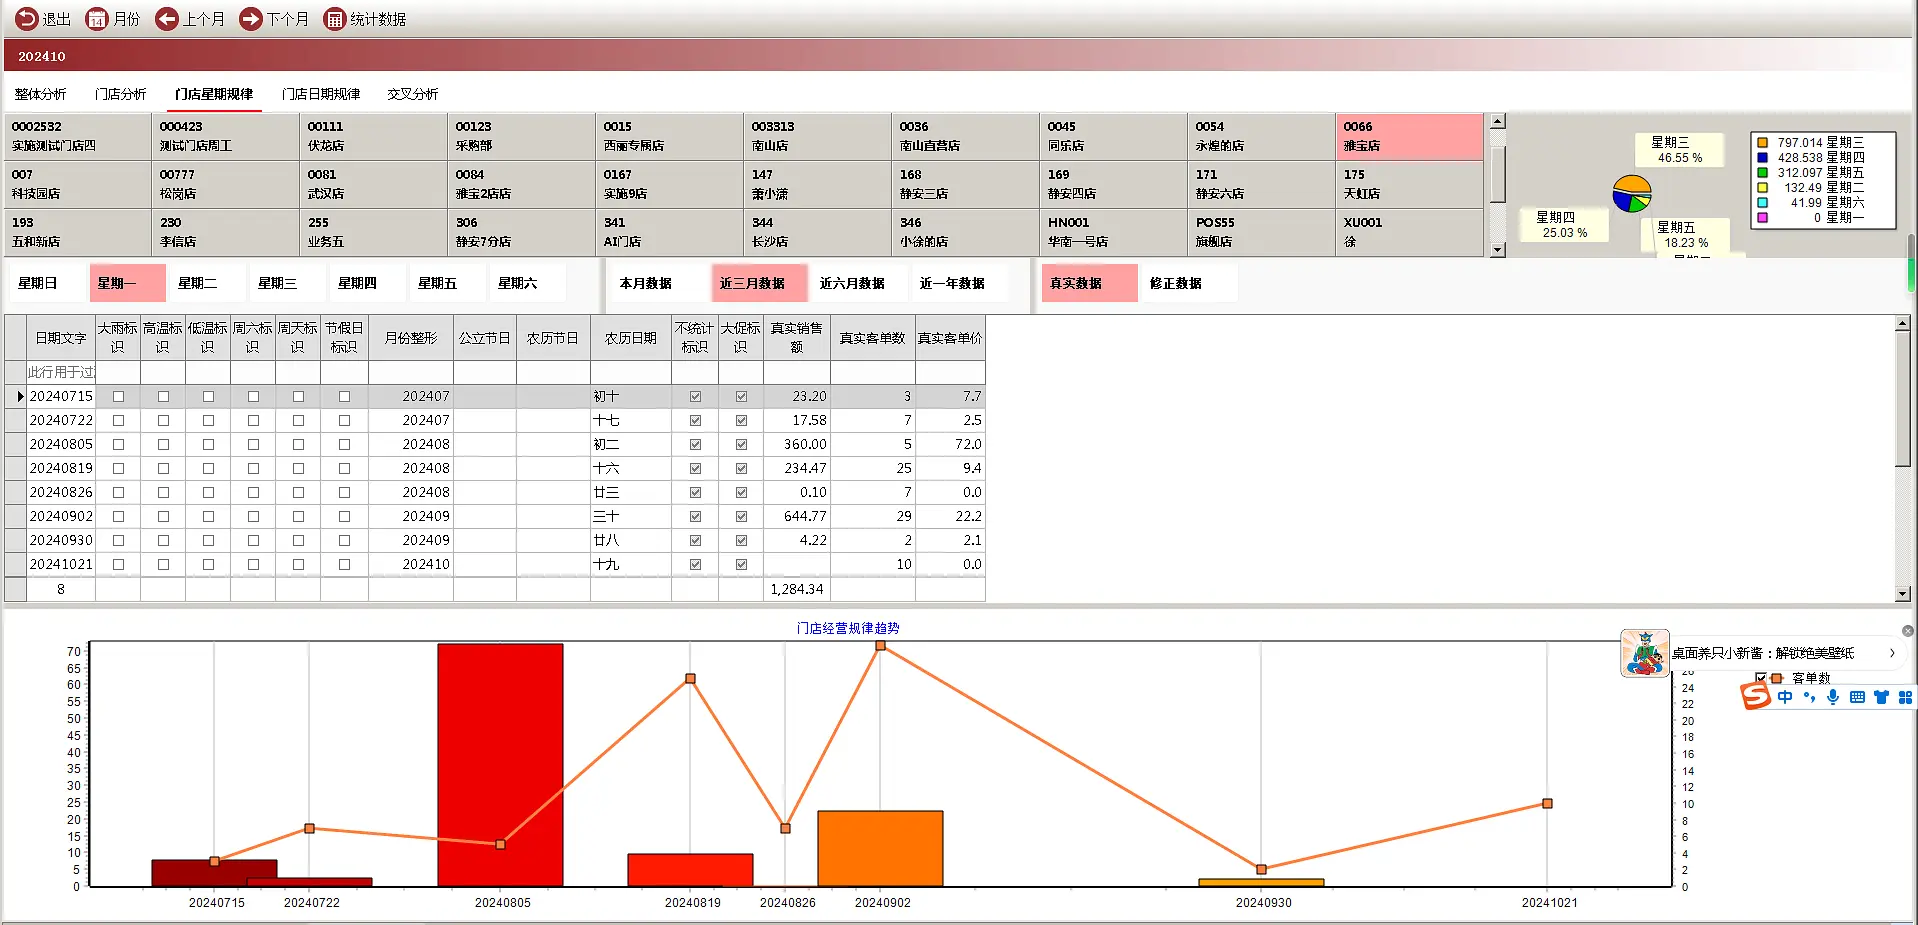Select store 0081 武汉店
Viewport: 1918px width, 925px height.
[x=373, y=184]
